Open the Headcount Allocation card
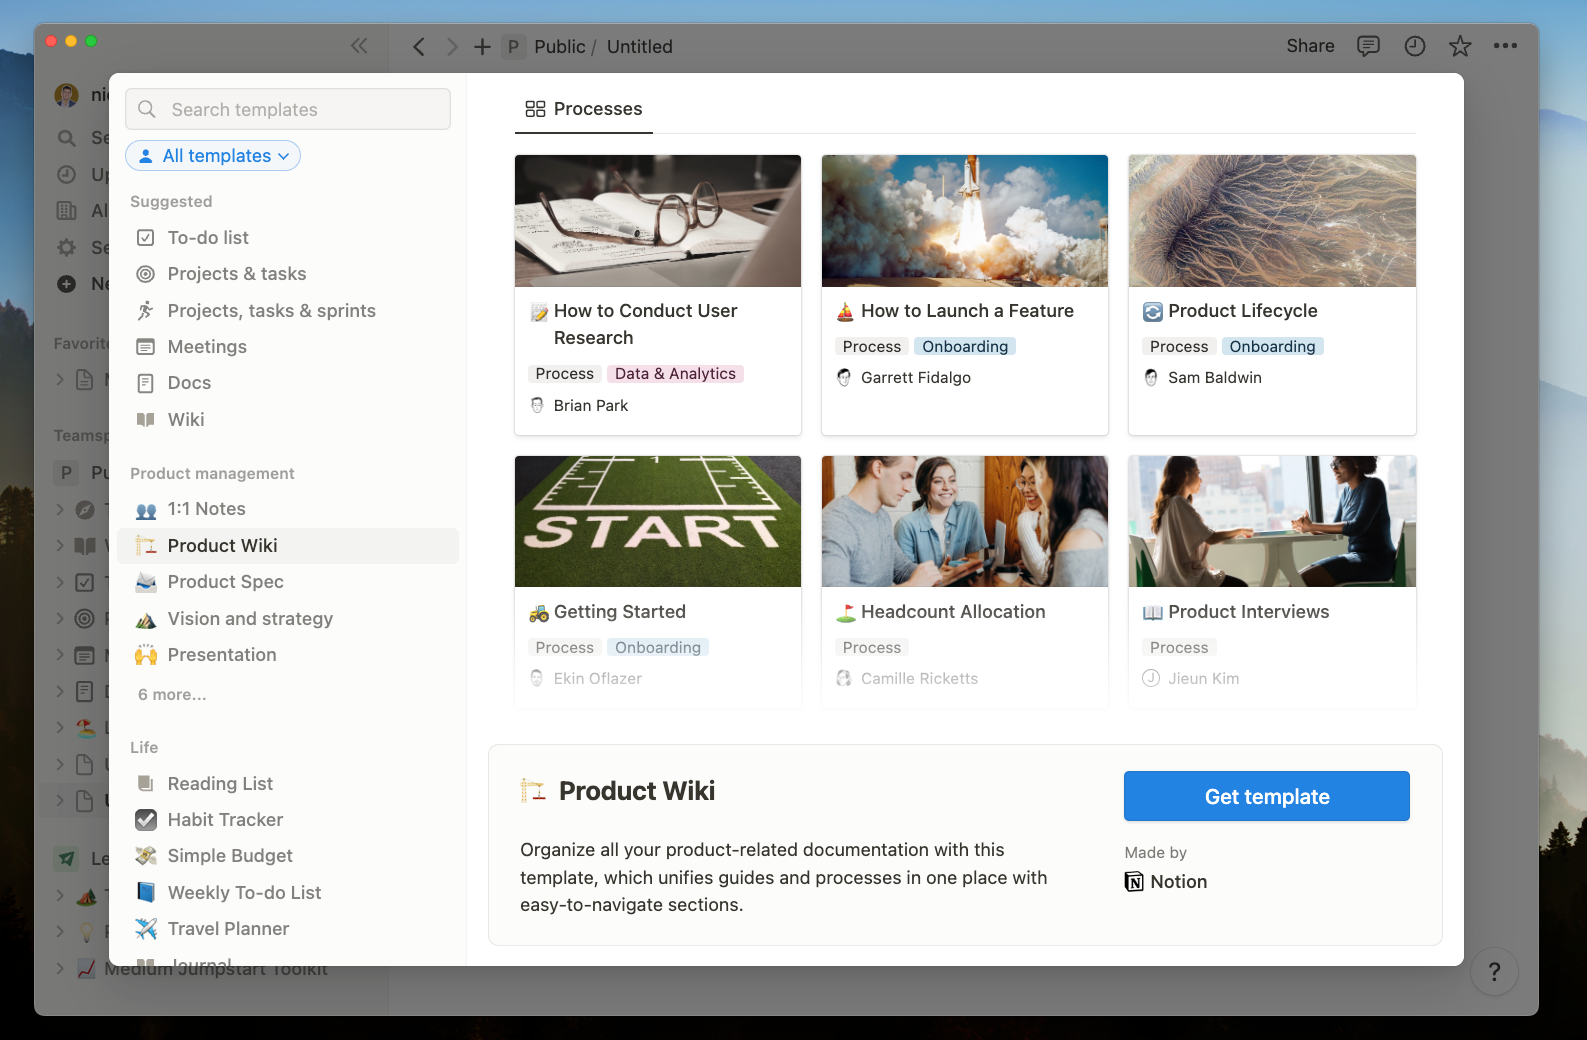 (x=965, y=582)
